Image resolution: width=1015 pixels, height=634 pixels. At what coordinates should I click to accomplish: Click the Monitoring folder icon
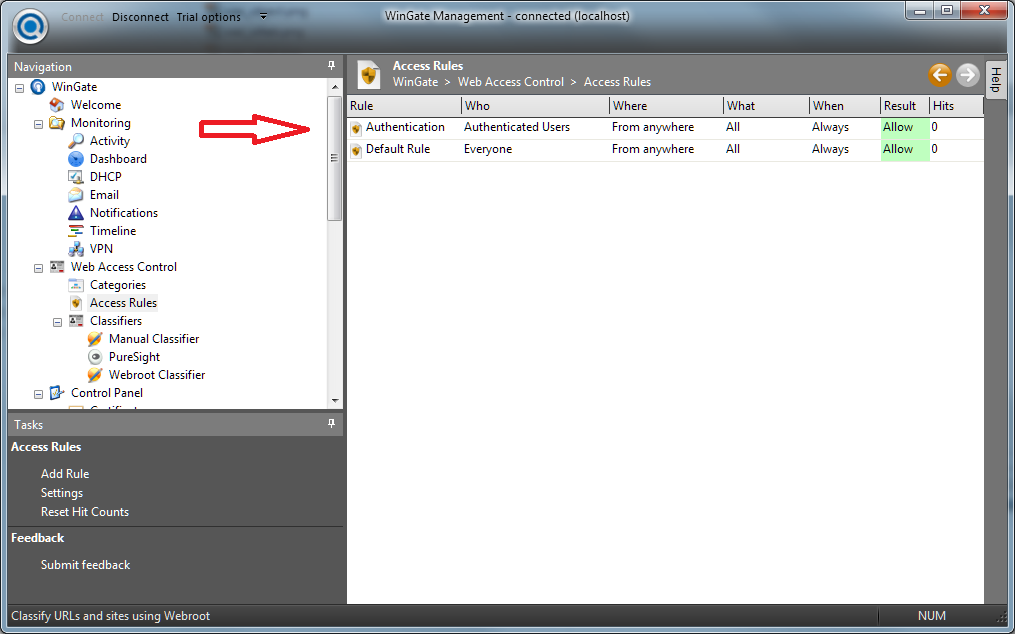click(57, 123)
